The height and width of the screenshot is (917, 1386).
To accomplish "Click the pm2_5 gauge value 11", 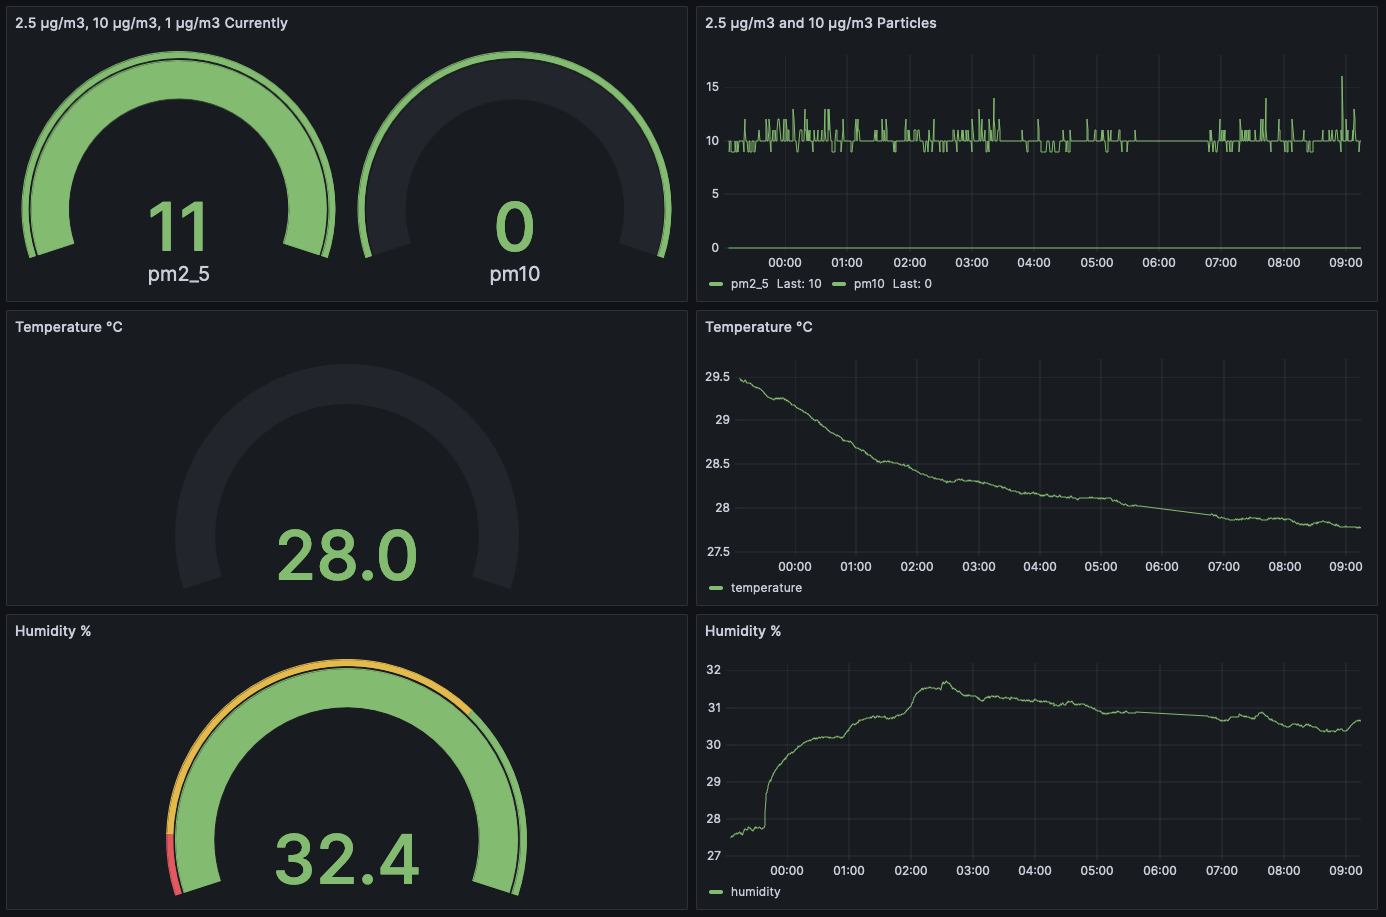I will pyautogui.click(x=178, y=227).
